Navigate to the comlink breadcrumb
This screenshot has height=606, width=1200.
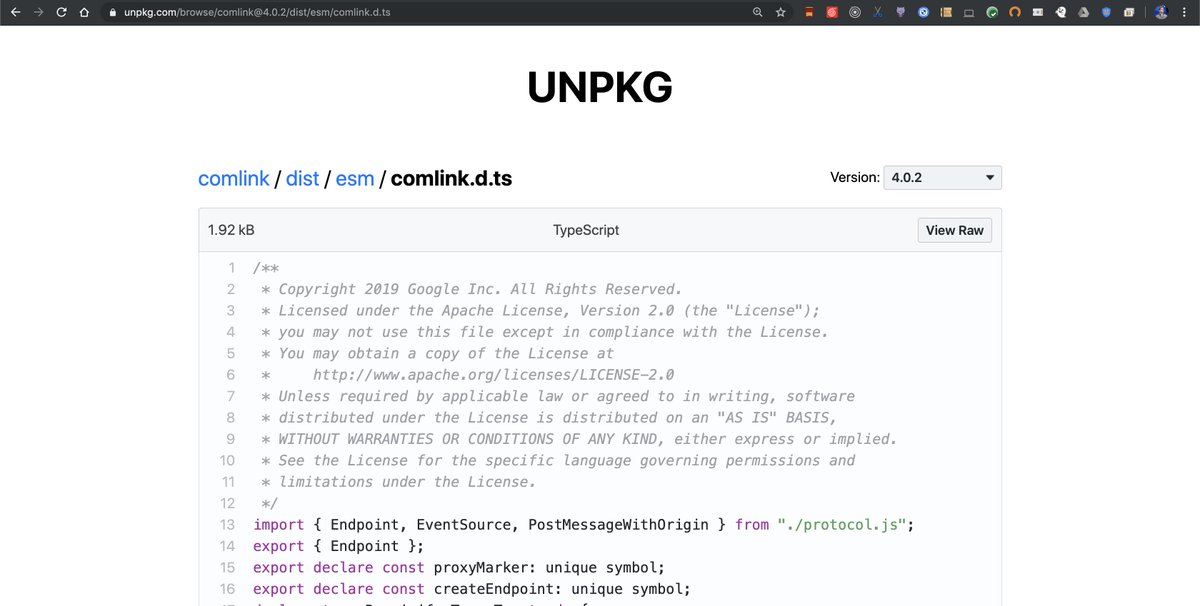click(234, 178)
